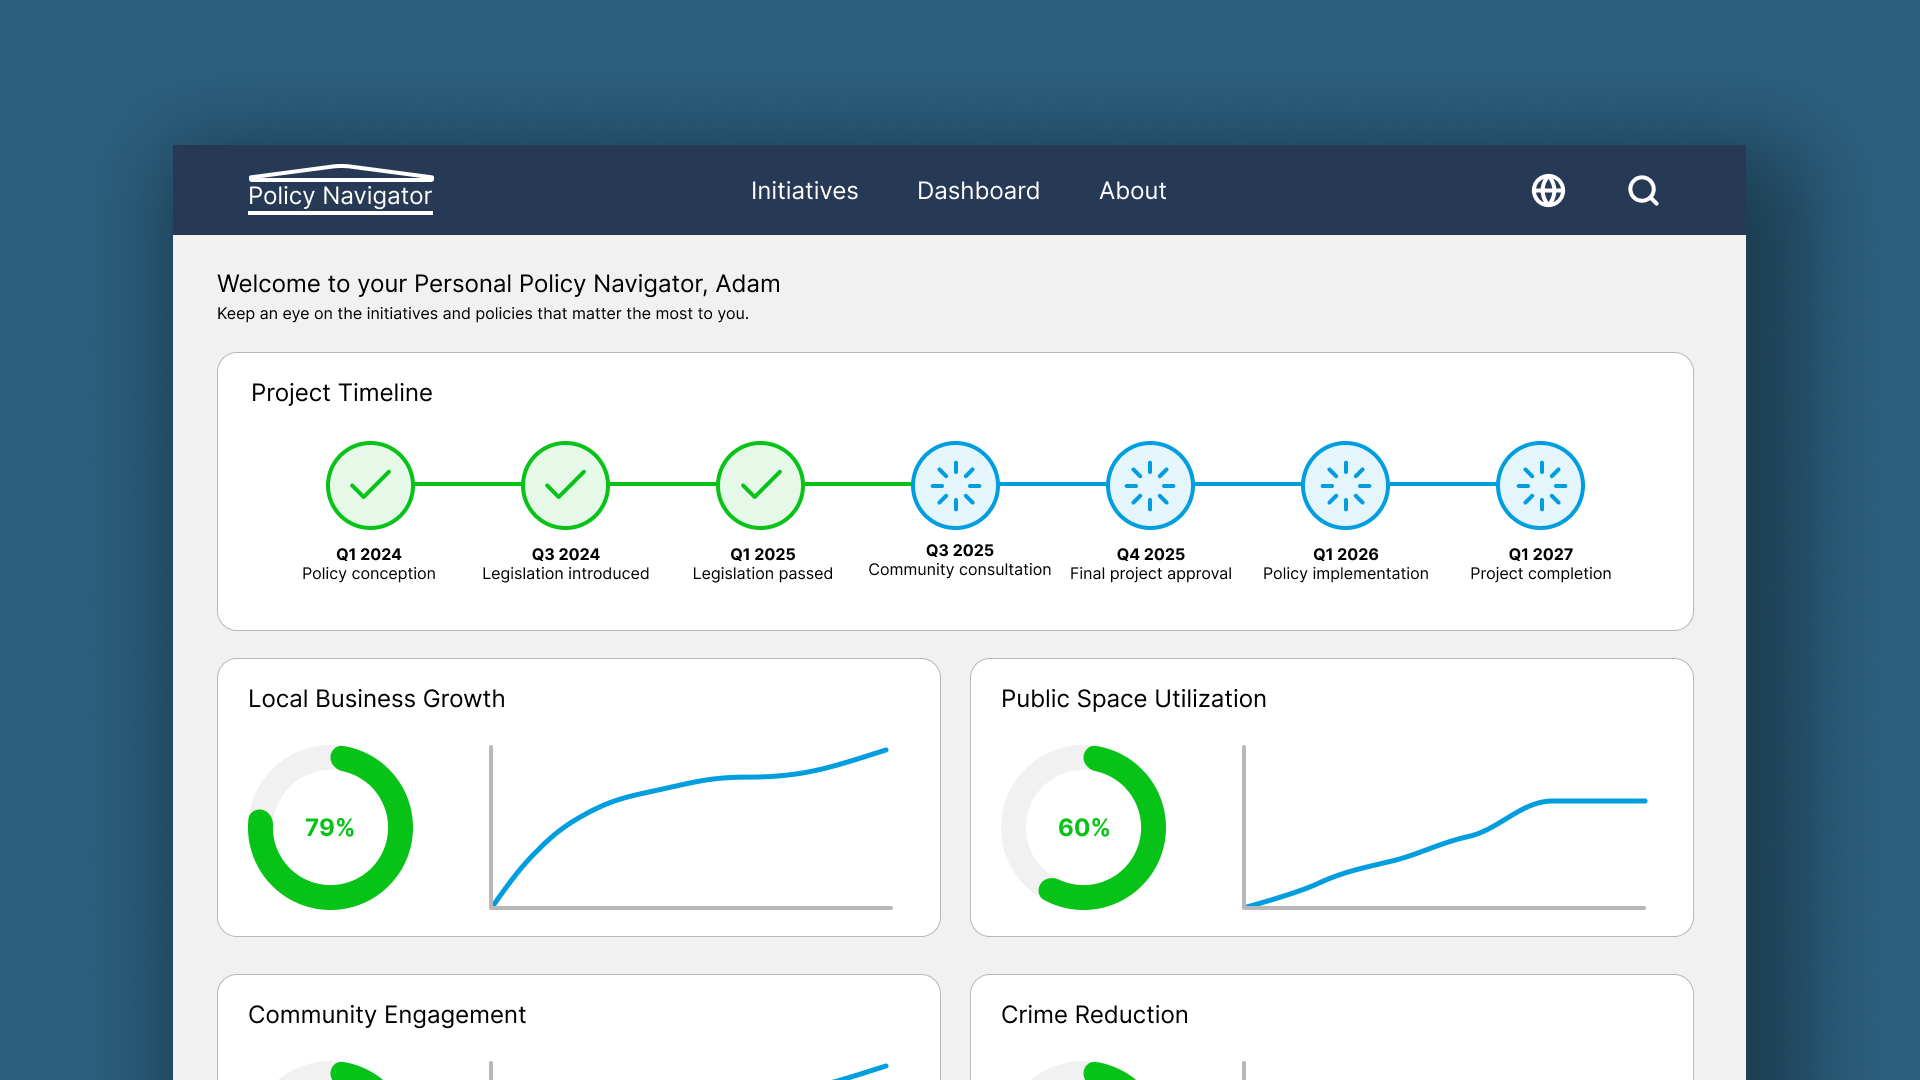Open the Community Engagement card title
This screenshot has height=1080, width=1920.
(x=387, y=1014)
